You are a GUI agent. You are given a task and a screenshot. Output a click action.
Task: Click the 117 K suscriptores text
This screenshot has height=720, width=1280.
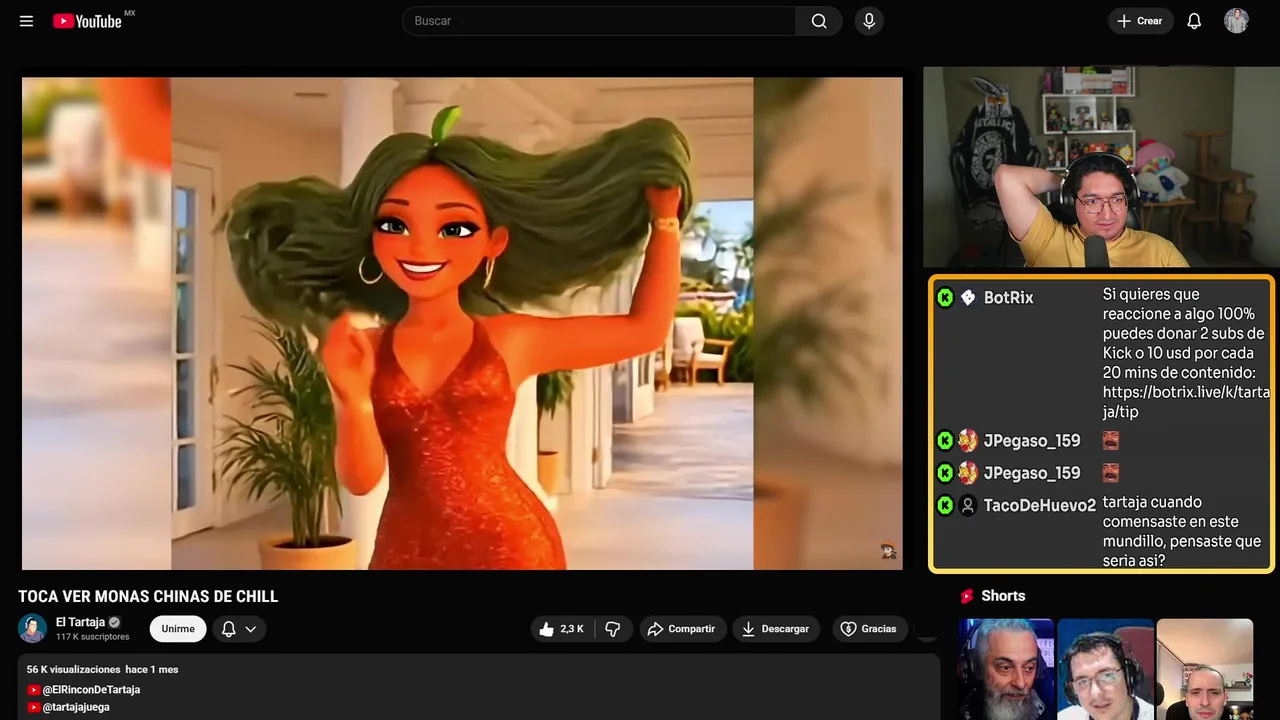93,637
